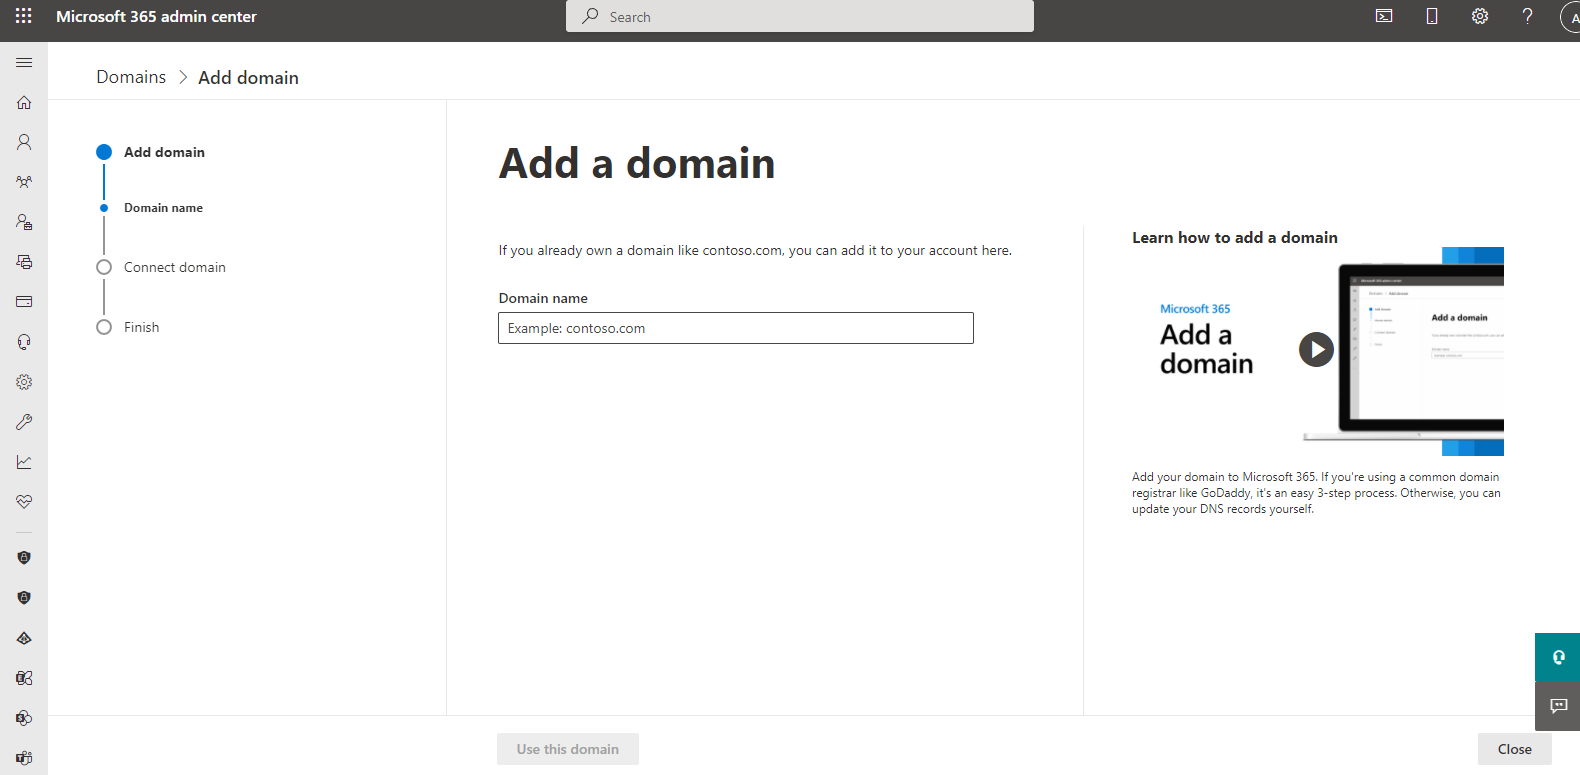Open Teams & groups sidebar icon
The width and height of the screenshot is (1580, 775).
pos(24,182)
